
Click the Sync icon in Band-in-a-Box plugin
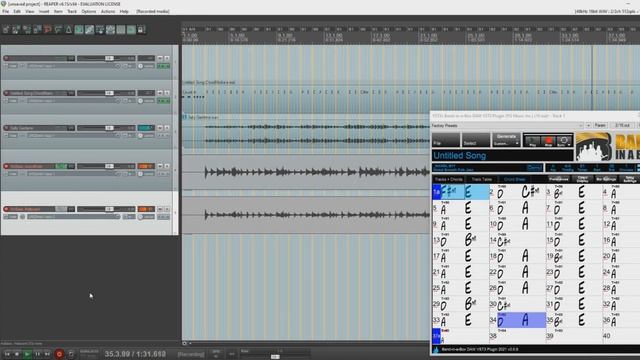click(x=564, y=140)
